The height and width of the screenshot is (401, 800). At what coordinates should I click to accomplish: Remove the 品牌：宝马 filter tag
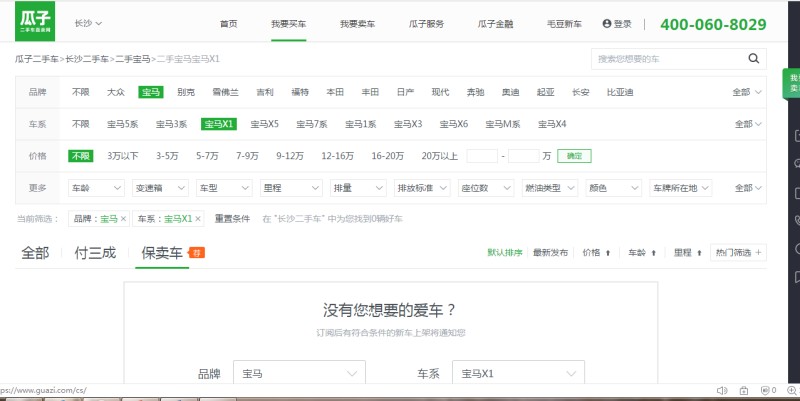[x=123, y=219]
